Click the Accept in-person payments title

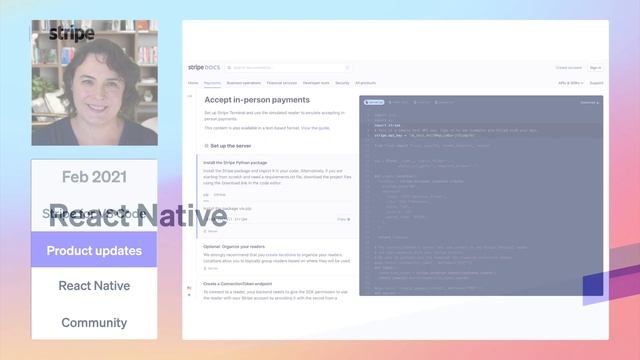[257, 100]
